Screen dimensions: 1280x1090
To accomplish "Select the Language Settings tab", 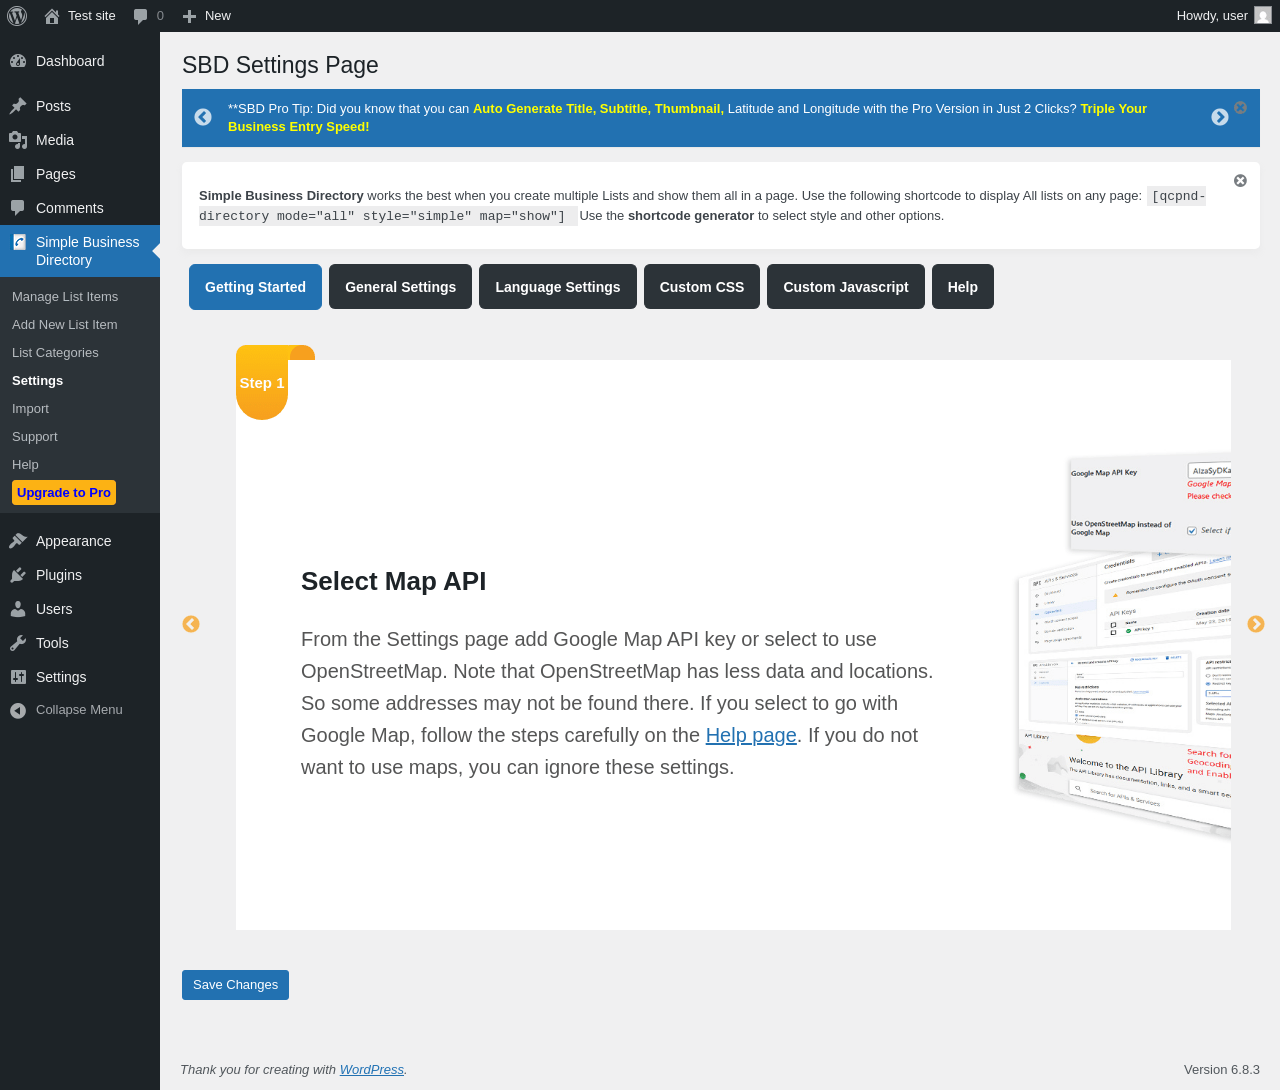I will tap(557, 287).
